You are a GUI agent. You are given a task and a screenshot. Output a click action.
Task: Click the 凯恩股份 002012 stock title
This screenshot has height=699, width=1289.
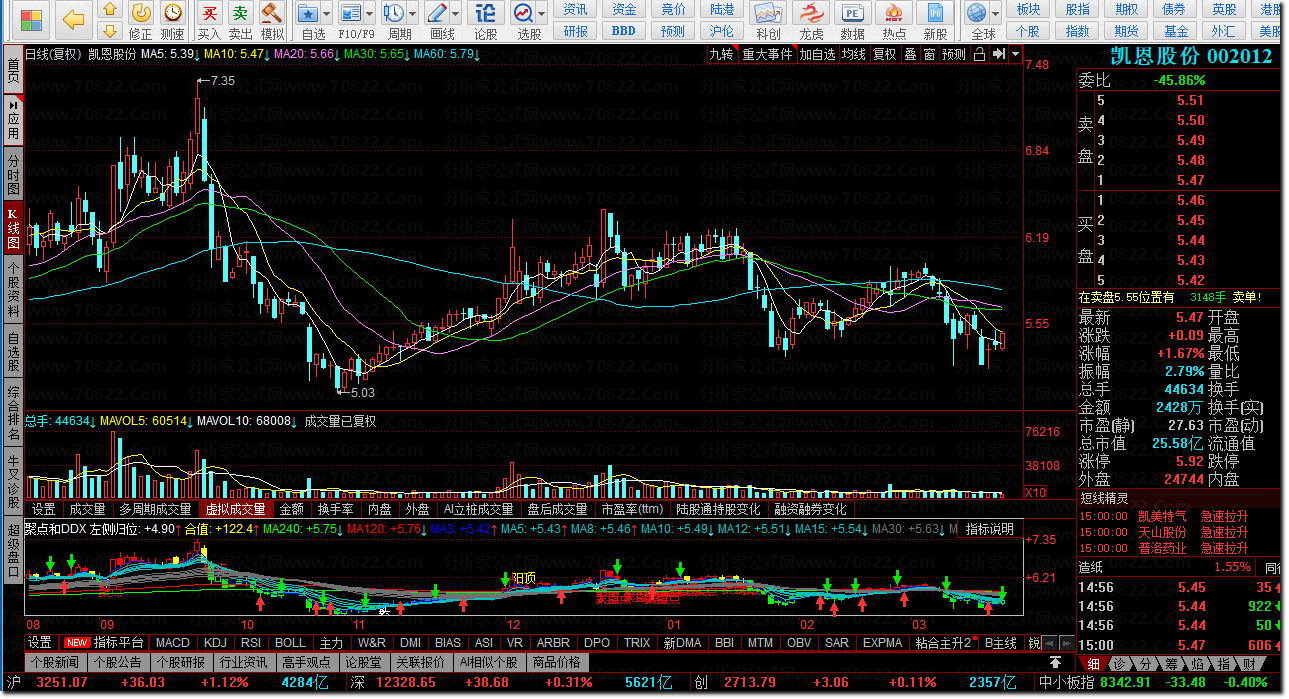coord(1192,56)
